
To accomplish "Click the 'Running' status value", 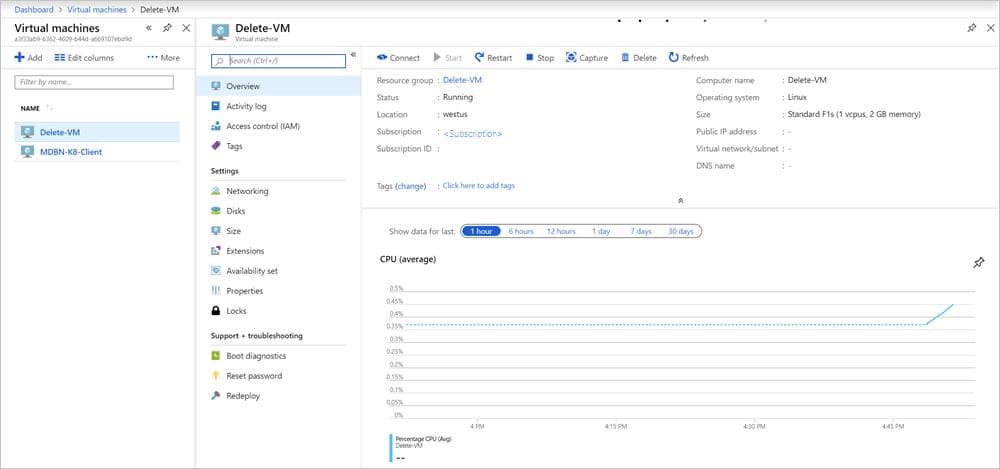I will click(458, 98).
